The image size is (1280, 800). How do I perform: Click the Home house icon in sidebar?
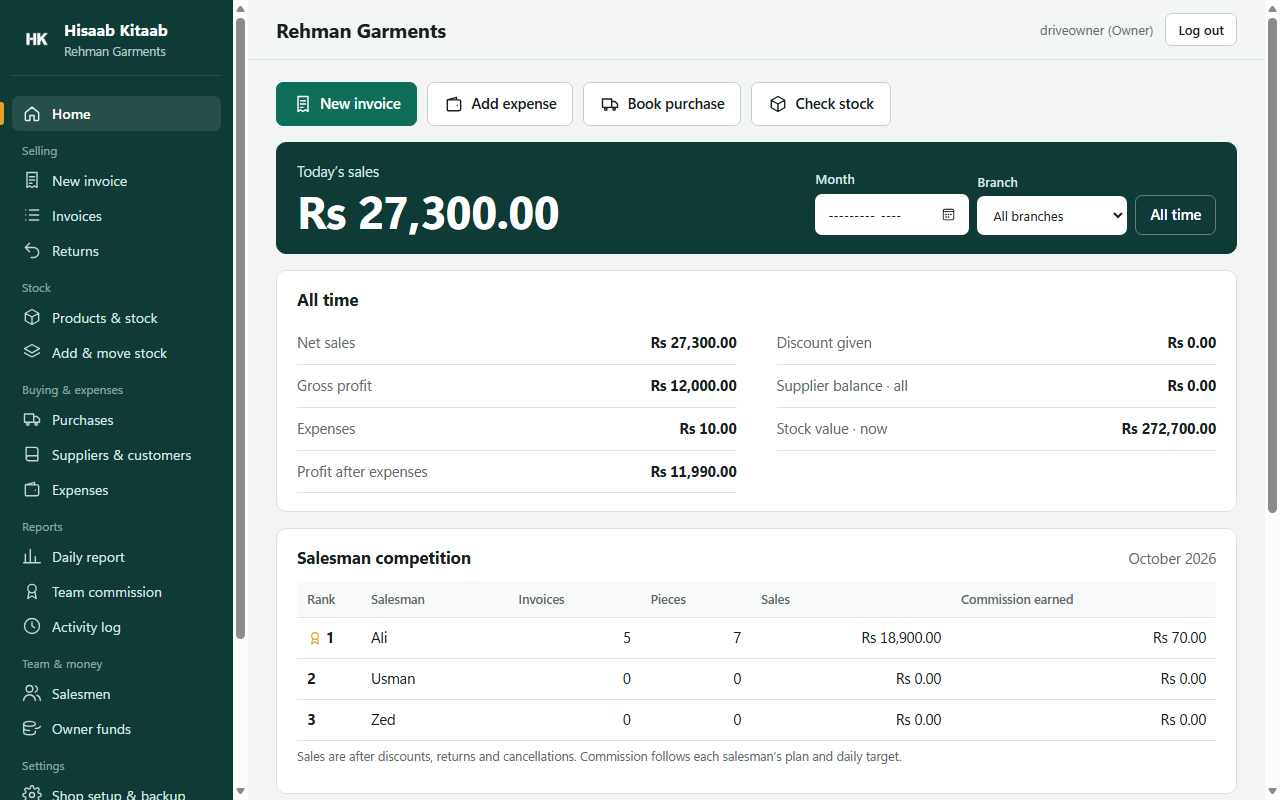point(33,114)
